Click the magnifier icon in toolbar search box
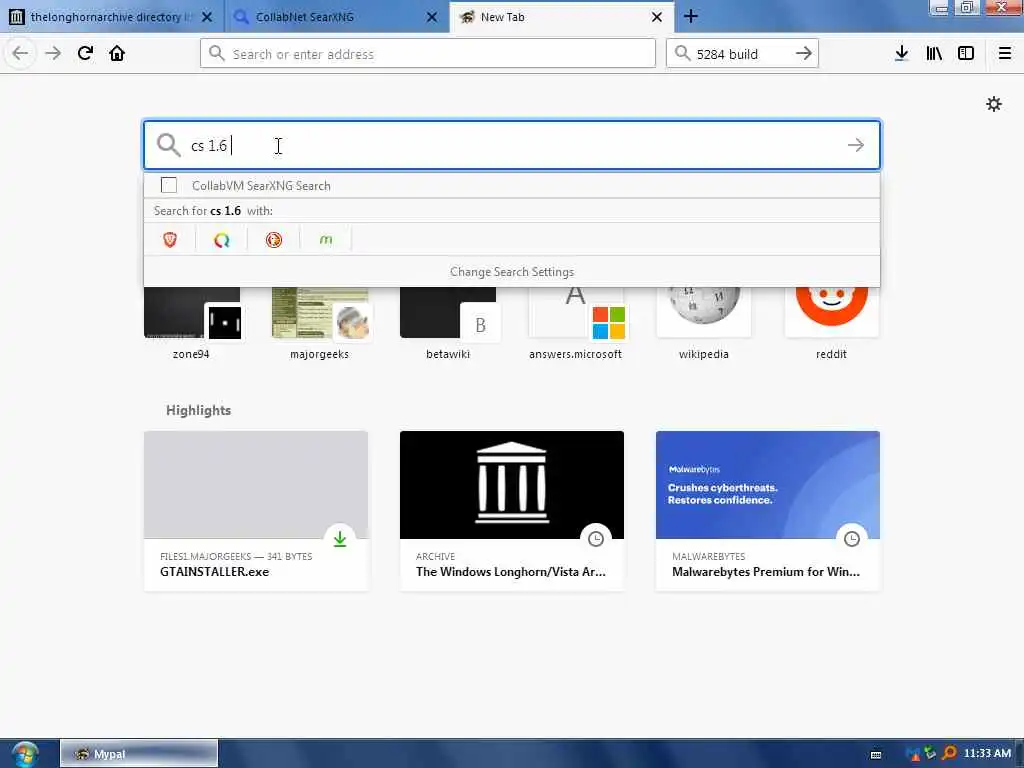This screenshot has height=768, width=1024. coord(682,54)
